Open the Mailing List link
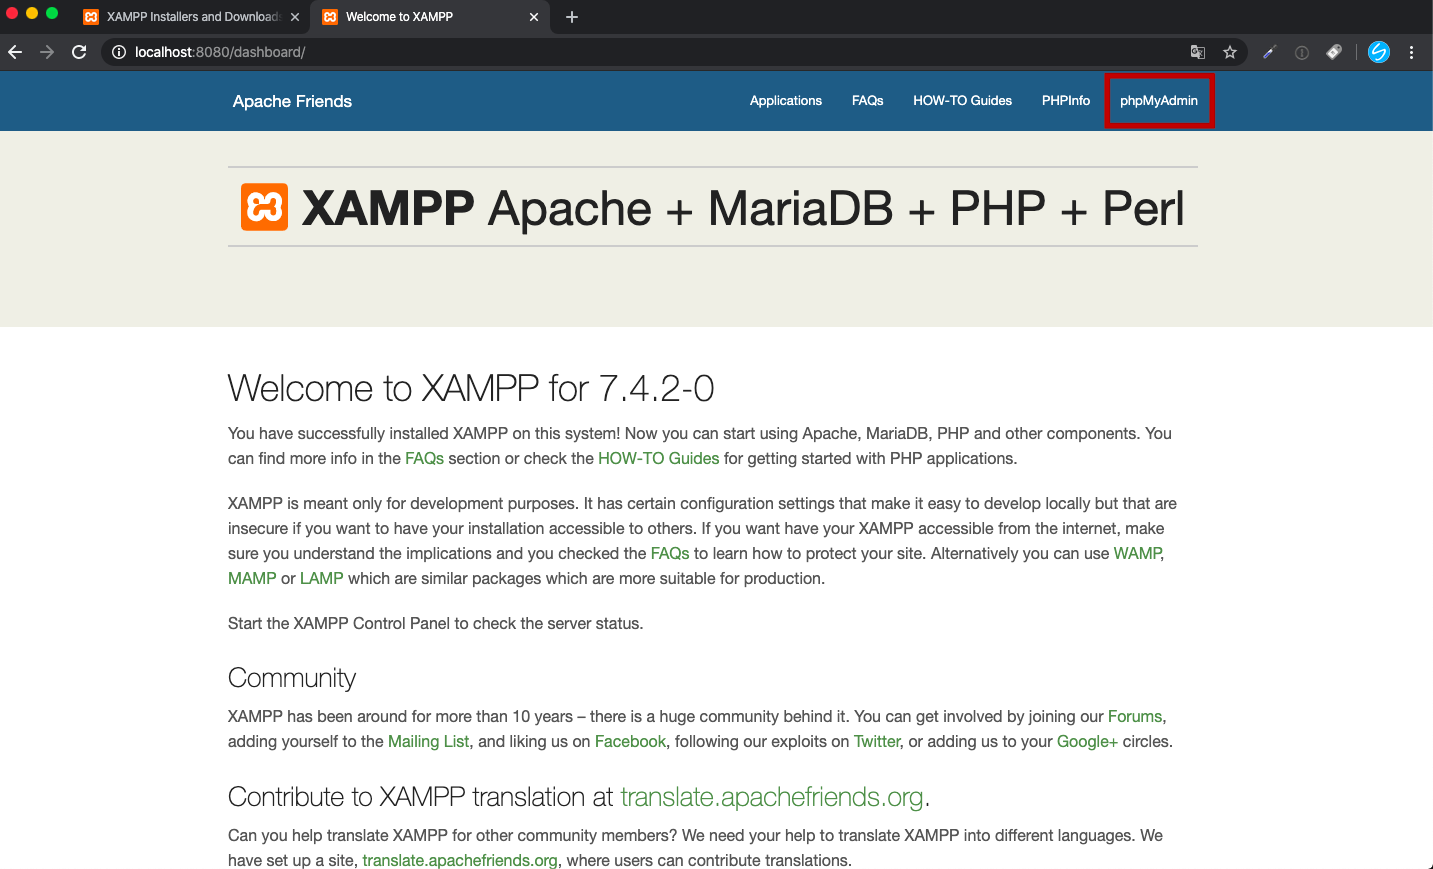This screenshot has width=1433, height=869. click(x=429, y=741)
